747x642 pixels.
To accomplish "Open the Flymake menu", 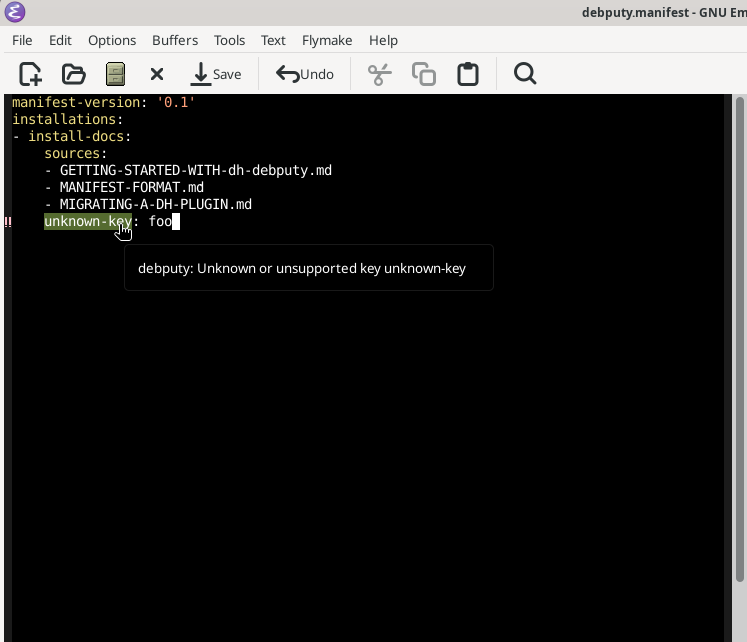I will [x=327, y=40].
